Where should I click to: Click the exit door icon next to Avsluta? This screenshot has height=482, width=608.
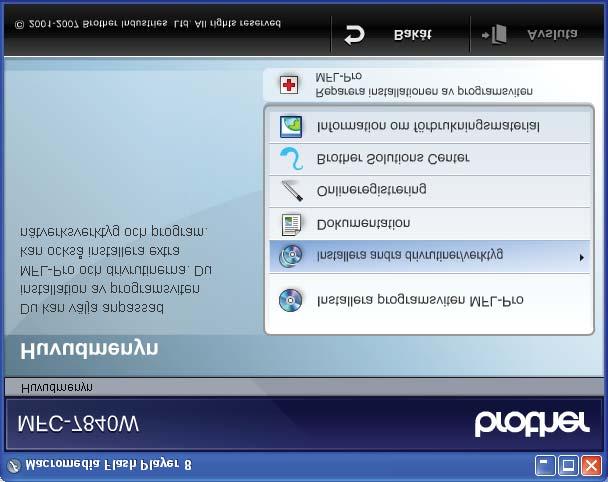(494, 35)
